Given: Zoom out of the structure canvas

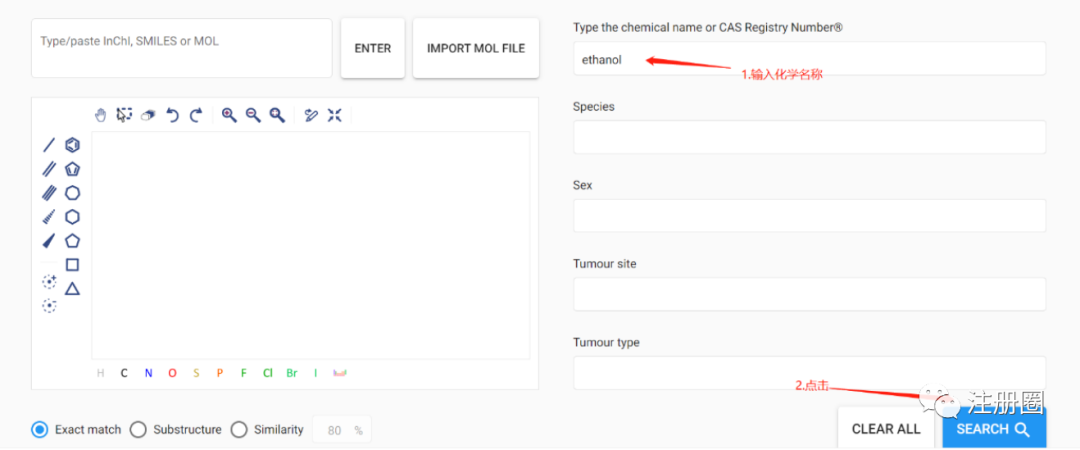Looking at the screenshot, I should click(x=253, y=115).
